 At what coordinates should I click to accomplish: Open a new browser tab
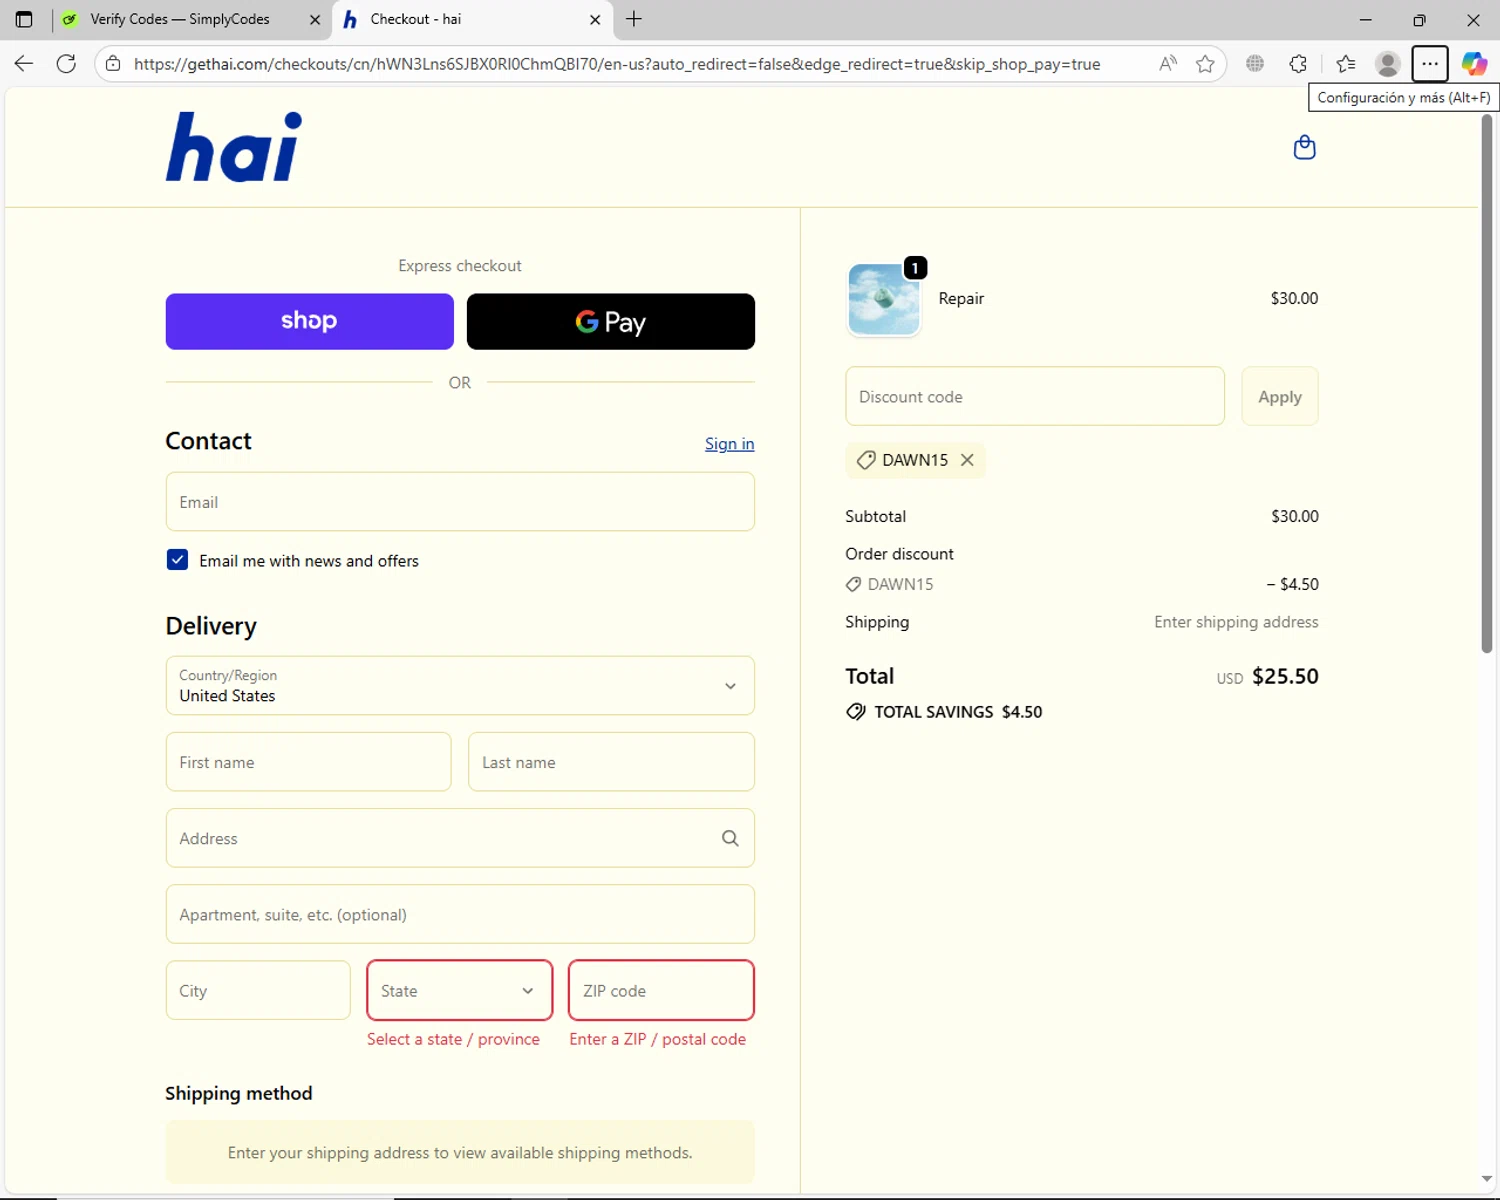(x=634, y=19)
